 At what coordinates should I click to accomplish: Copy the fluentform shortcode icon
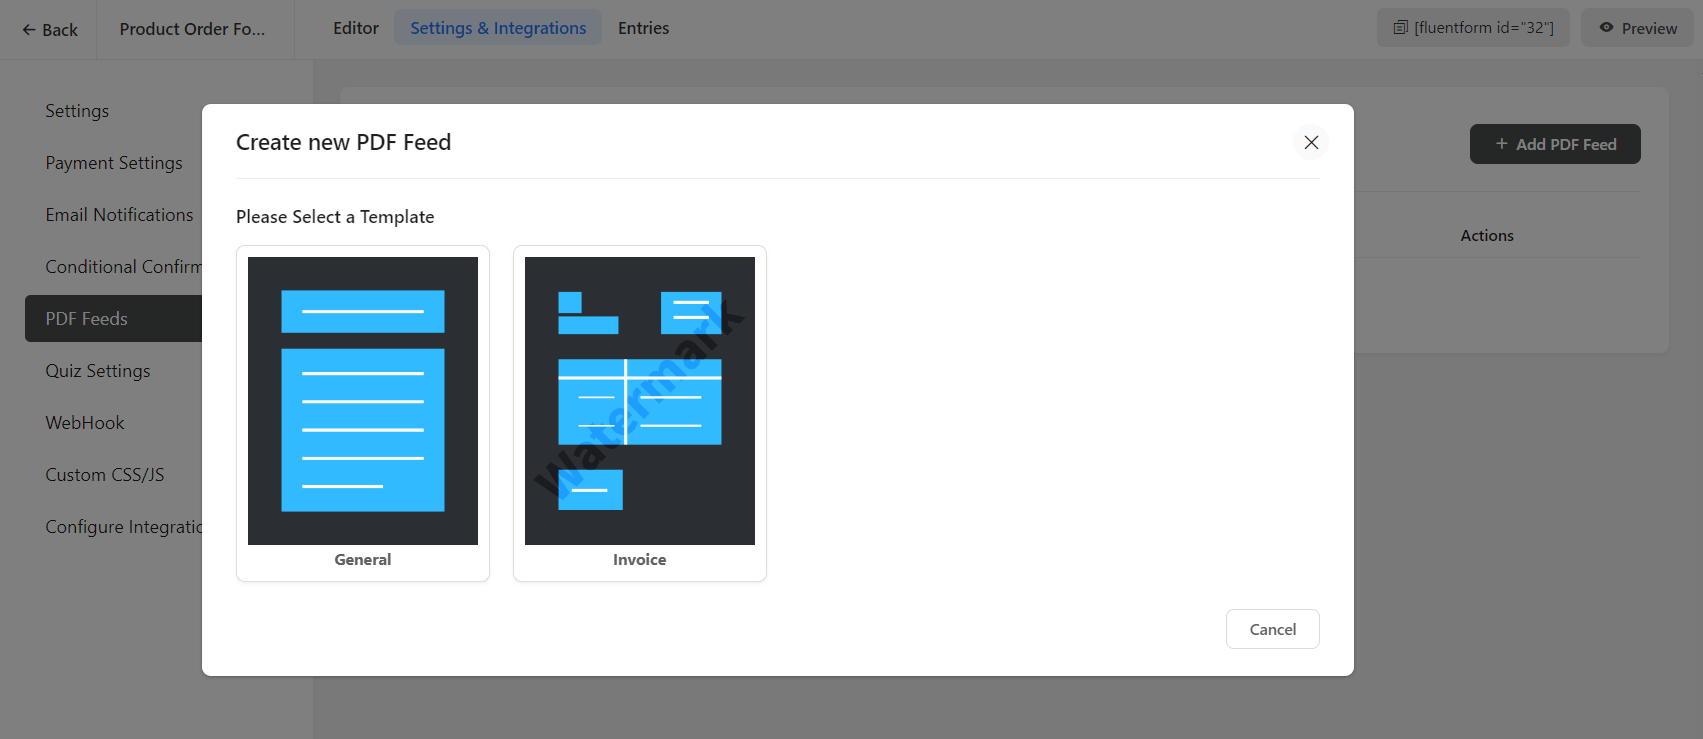coord(1401,28)
